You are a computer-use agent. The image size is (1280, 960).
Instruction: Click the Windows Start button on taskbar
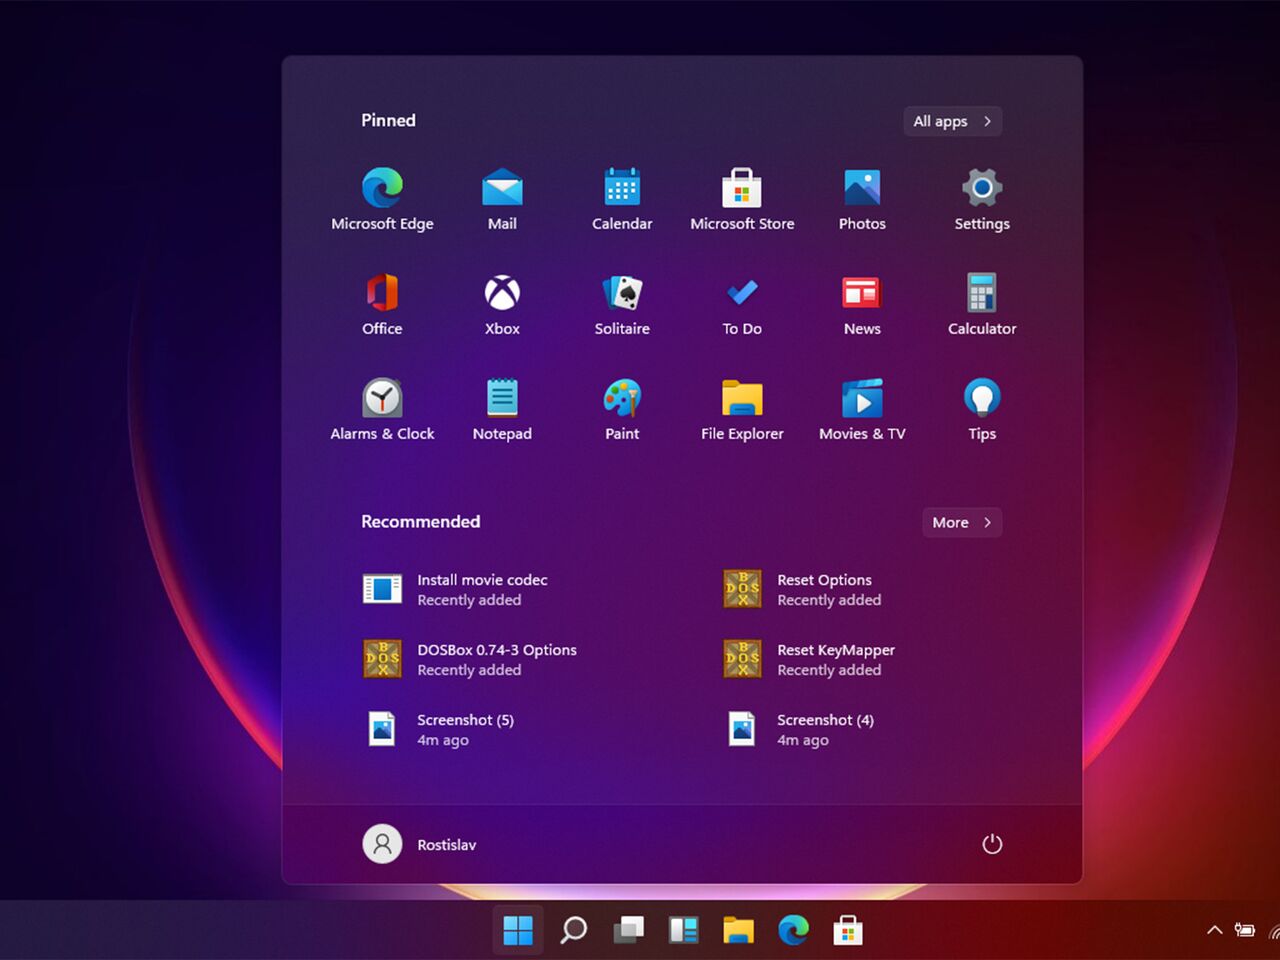(518, 930)
